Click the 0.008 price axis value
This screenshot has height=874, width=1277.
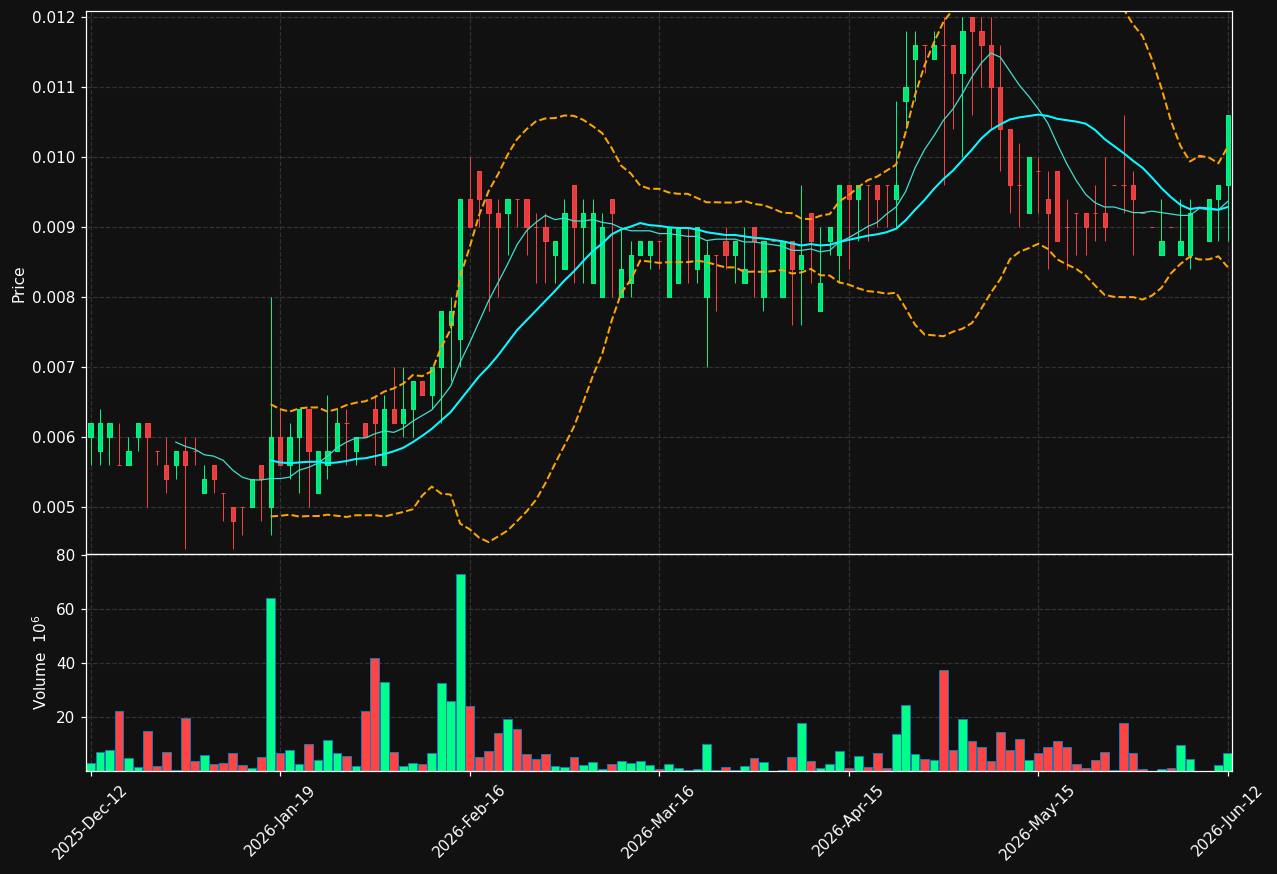[55, 297]
